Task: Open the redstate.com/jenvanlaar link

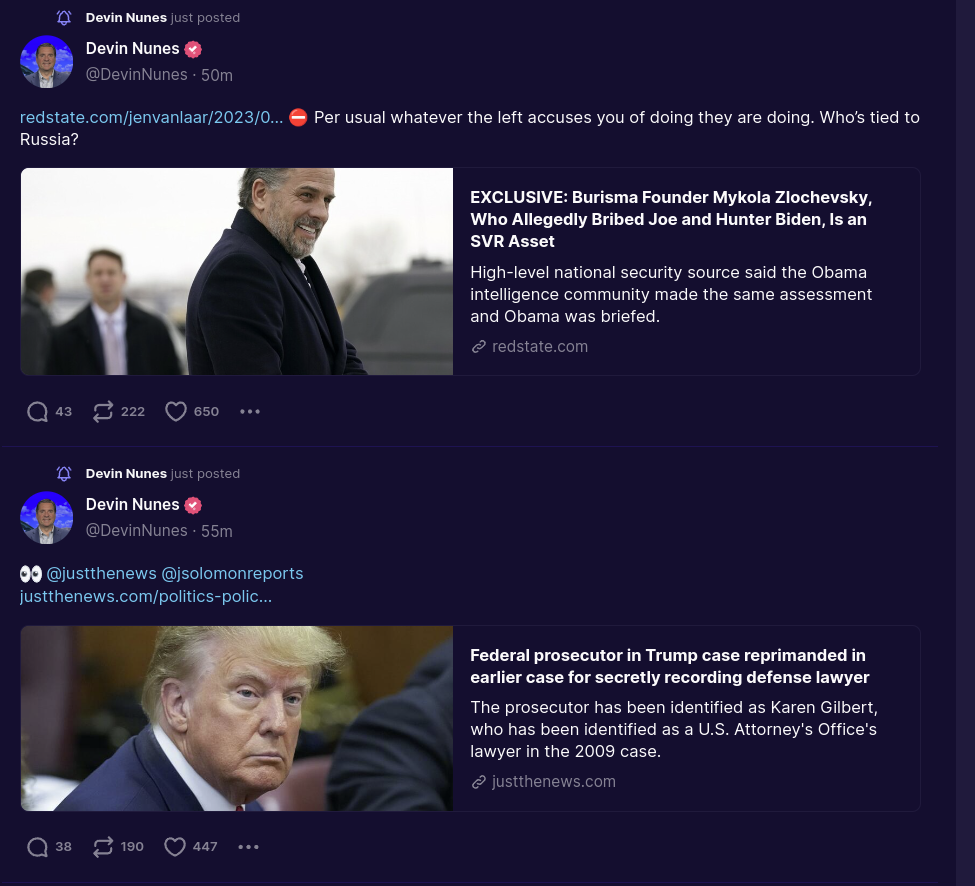Action: (151, 118)
